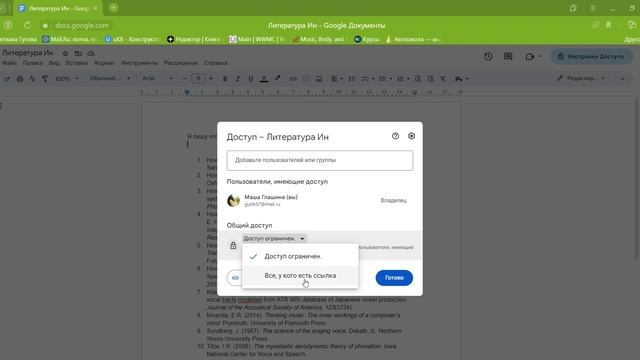The image size is (640, 360).
Task: Toggle underline formatting
Action: 251,78
